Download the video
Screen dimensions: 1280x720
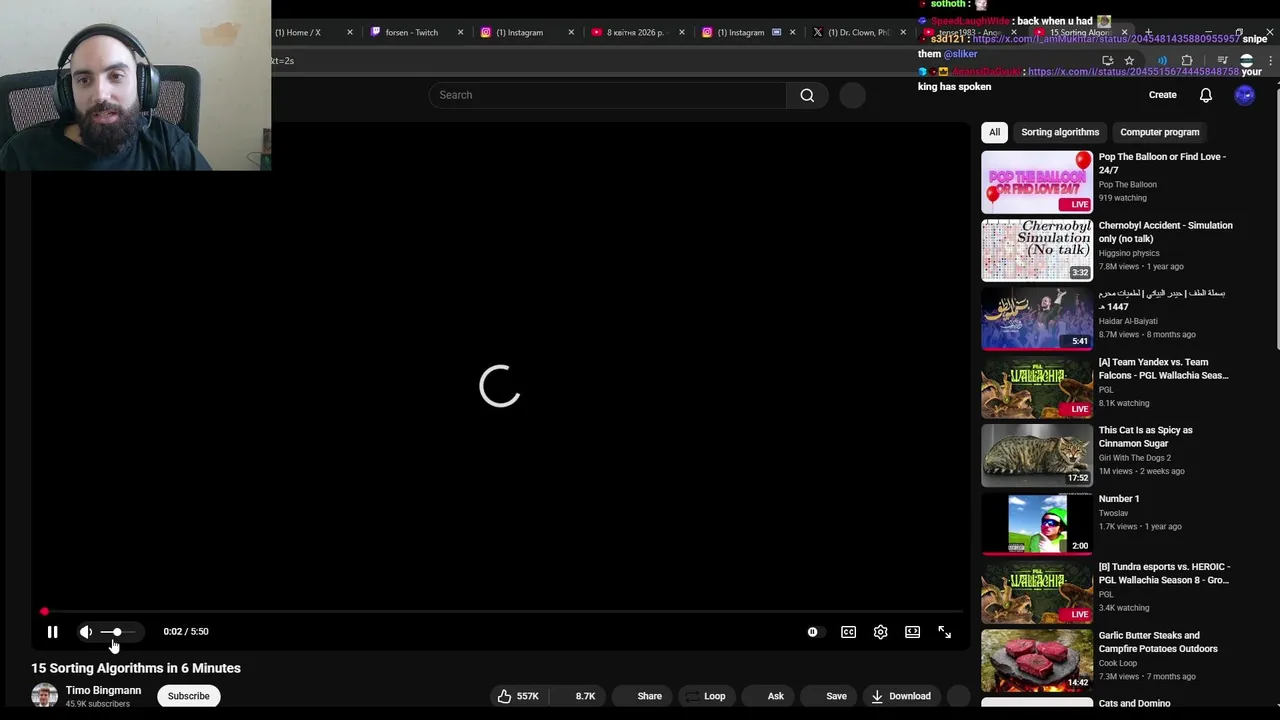click(901, 696)
